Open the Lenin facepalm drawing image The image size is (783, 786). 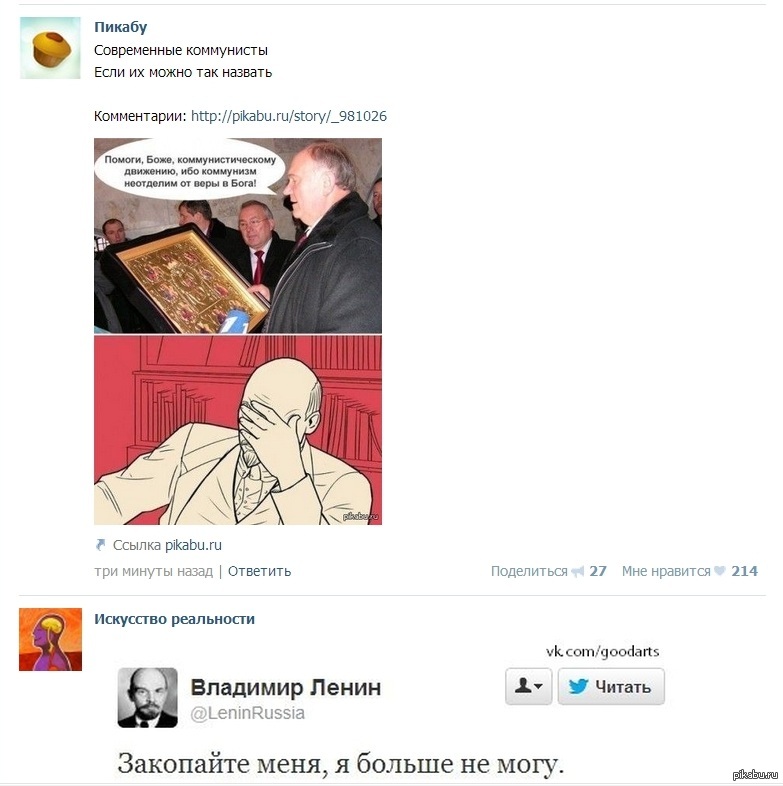238,430
